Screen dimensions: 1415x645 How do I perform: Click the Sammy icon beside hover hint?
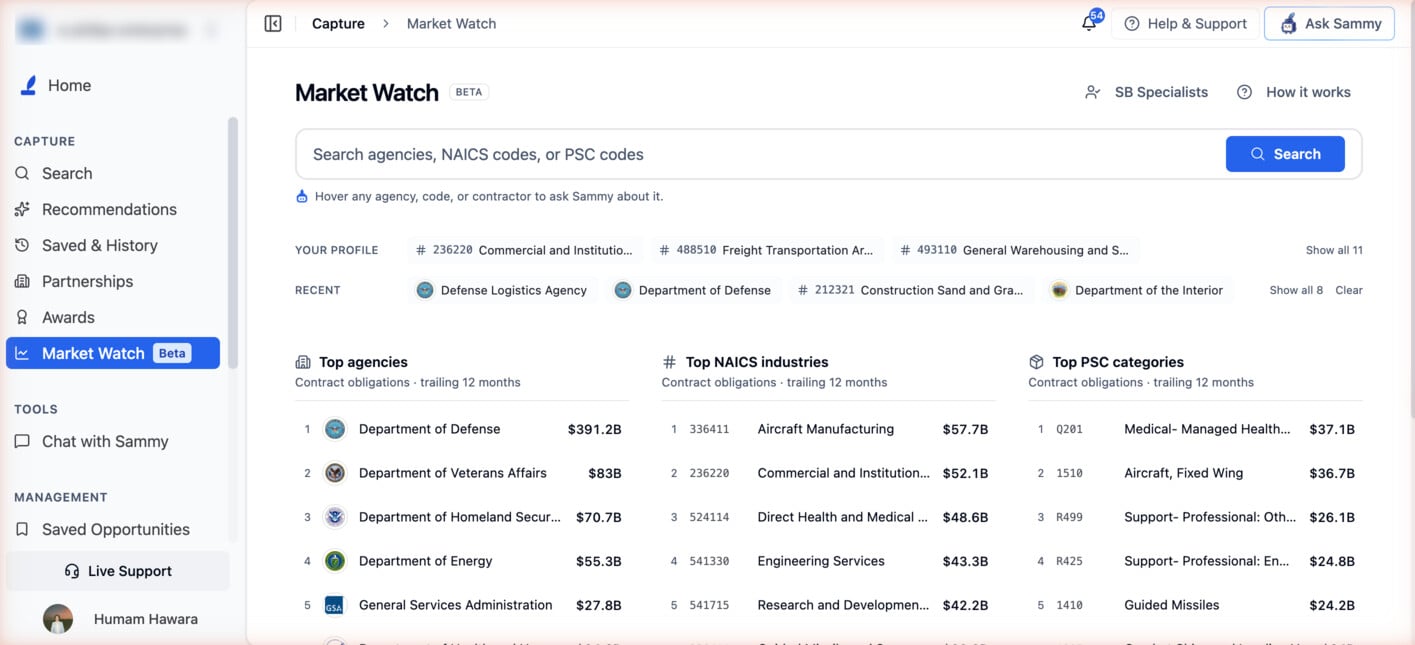click(x=302, y=196)
